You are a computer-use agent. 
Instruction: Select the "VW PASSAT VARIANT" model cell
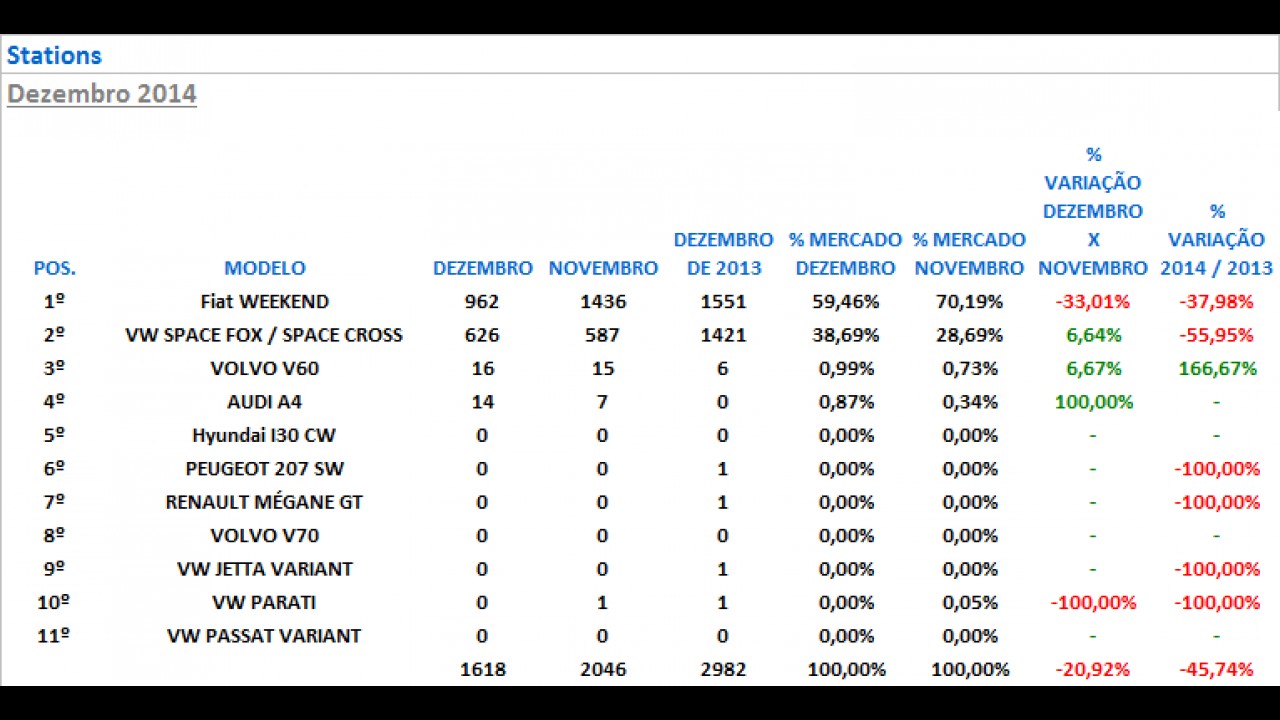tap(264, 635)
